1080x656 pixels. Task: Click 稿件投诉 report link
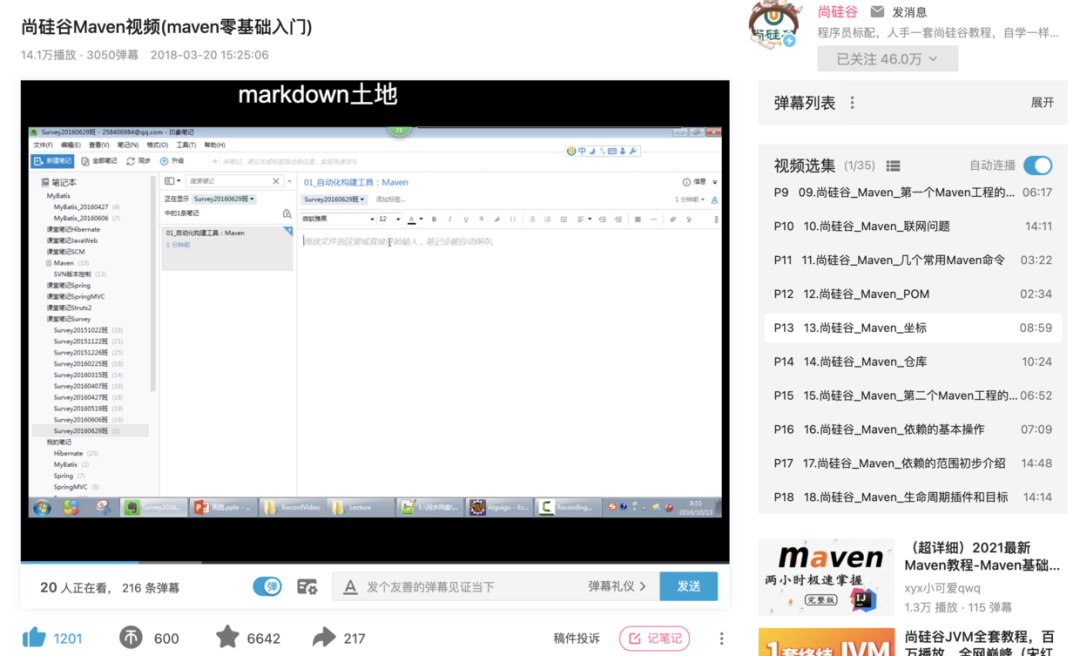(576, 639)
